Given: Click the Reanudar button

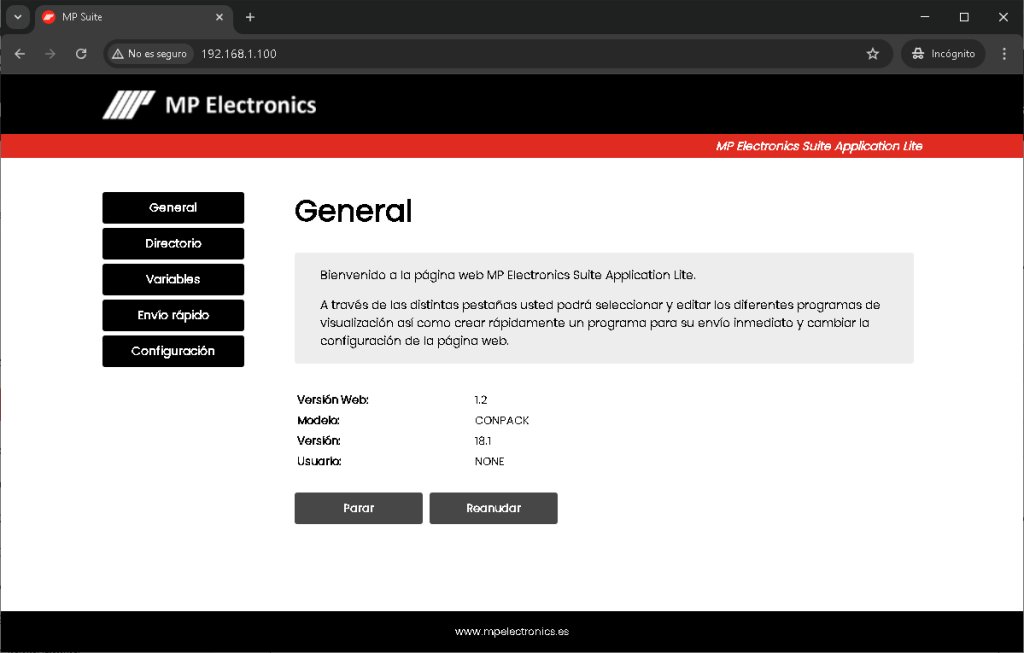Looking at the screenshot, I should [494, 508].
